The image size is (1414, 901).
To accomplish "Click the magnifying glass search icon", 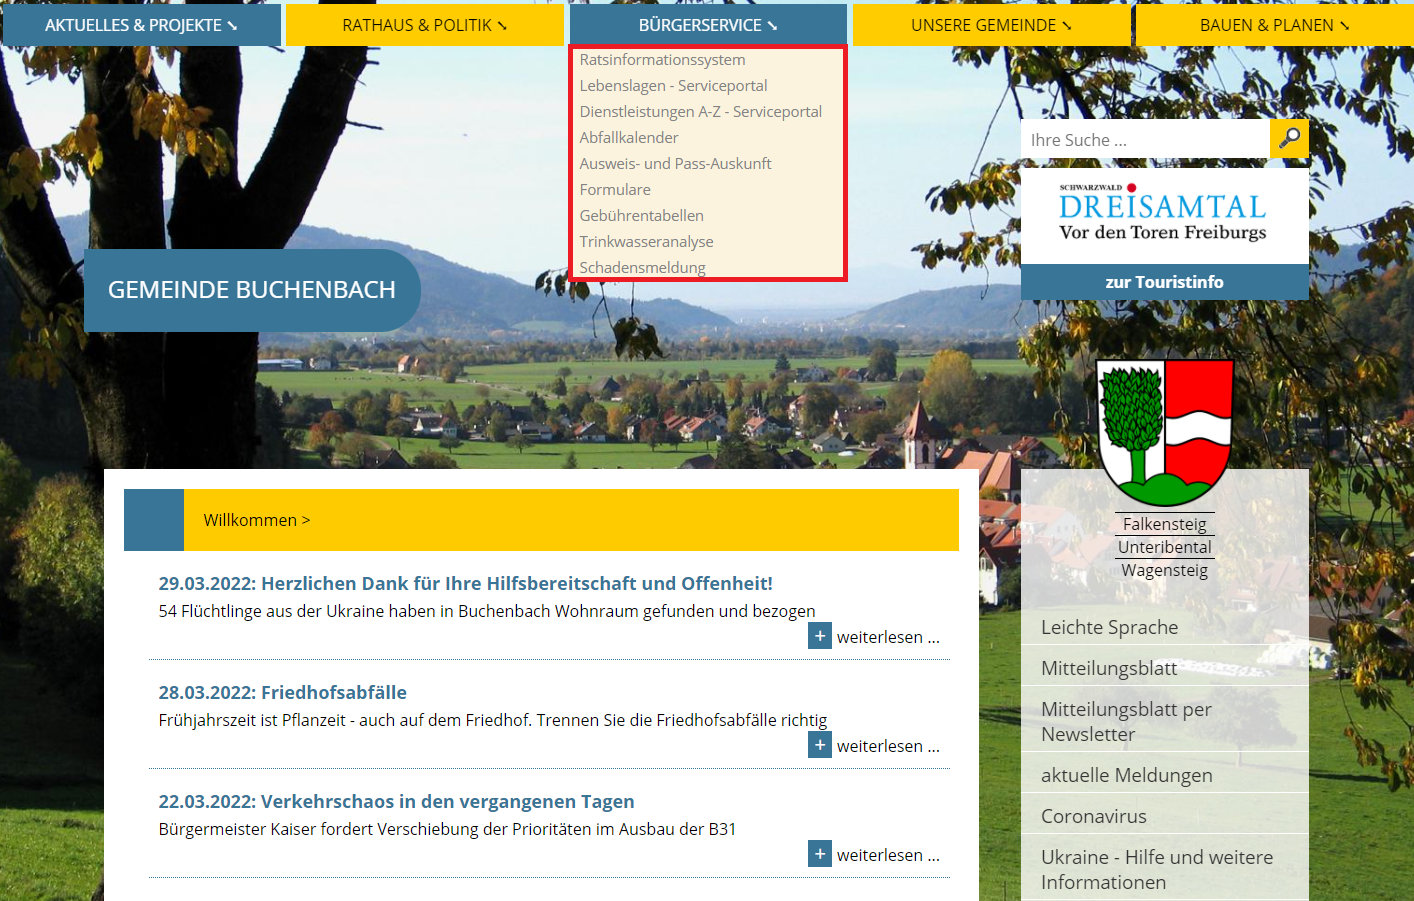I will tap(1289, 139).
